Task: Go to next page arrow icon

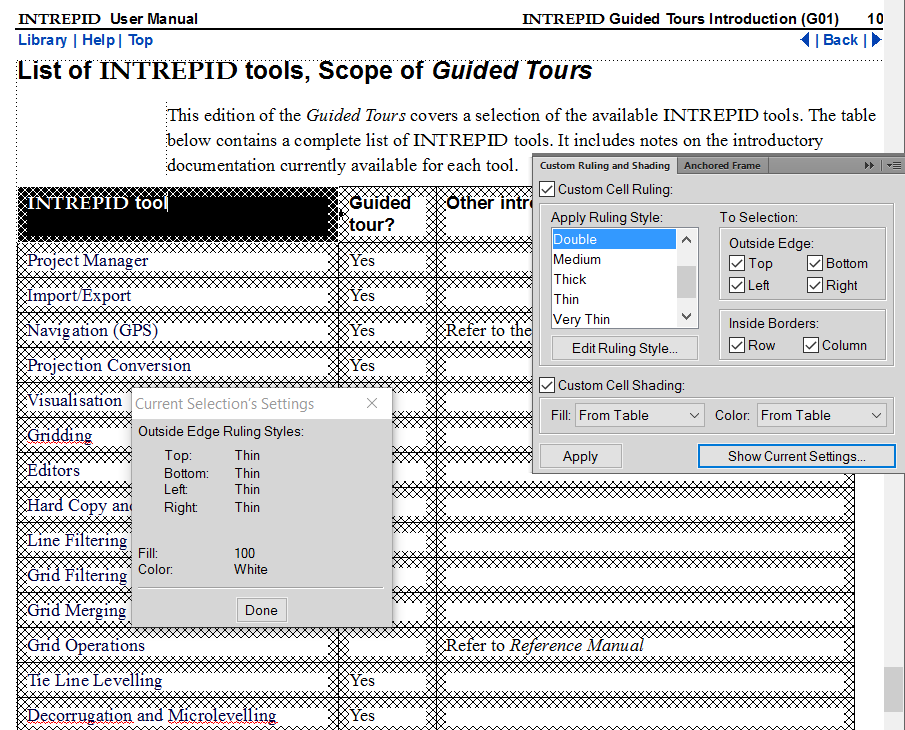Action: [x=877, y=40]
